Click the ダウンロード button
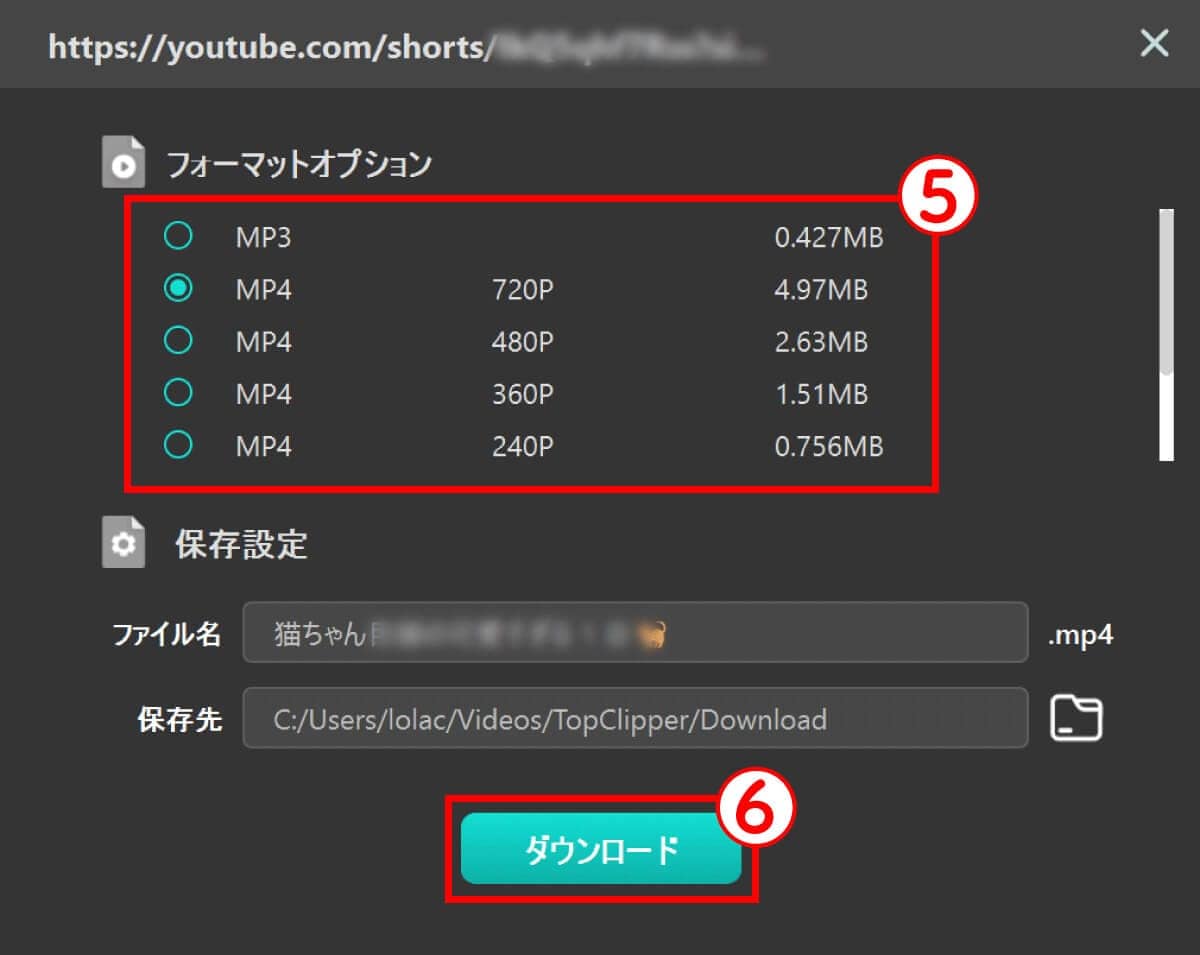 pyautogui.click(x=601, y=849)
